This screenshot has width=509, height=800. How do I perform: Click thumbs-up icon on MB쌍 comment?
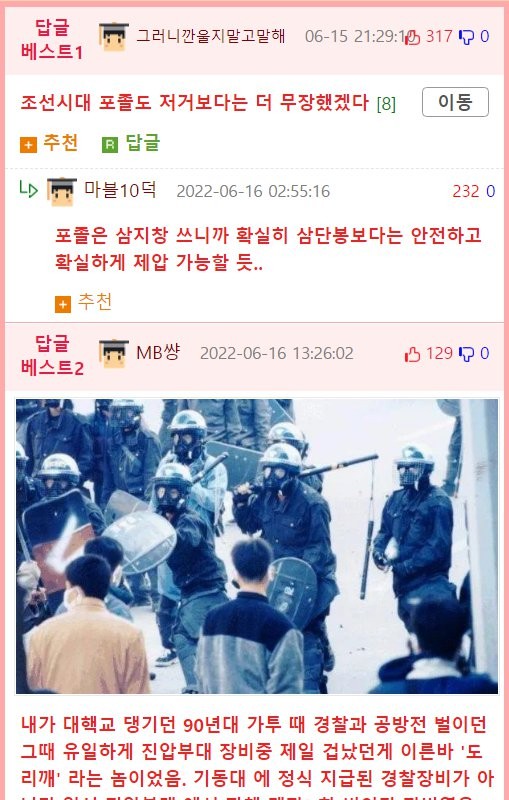413,354
